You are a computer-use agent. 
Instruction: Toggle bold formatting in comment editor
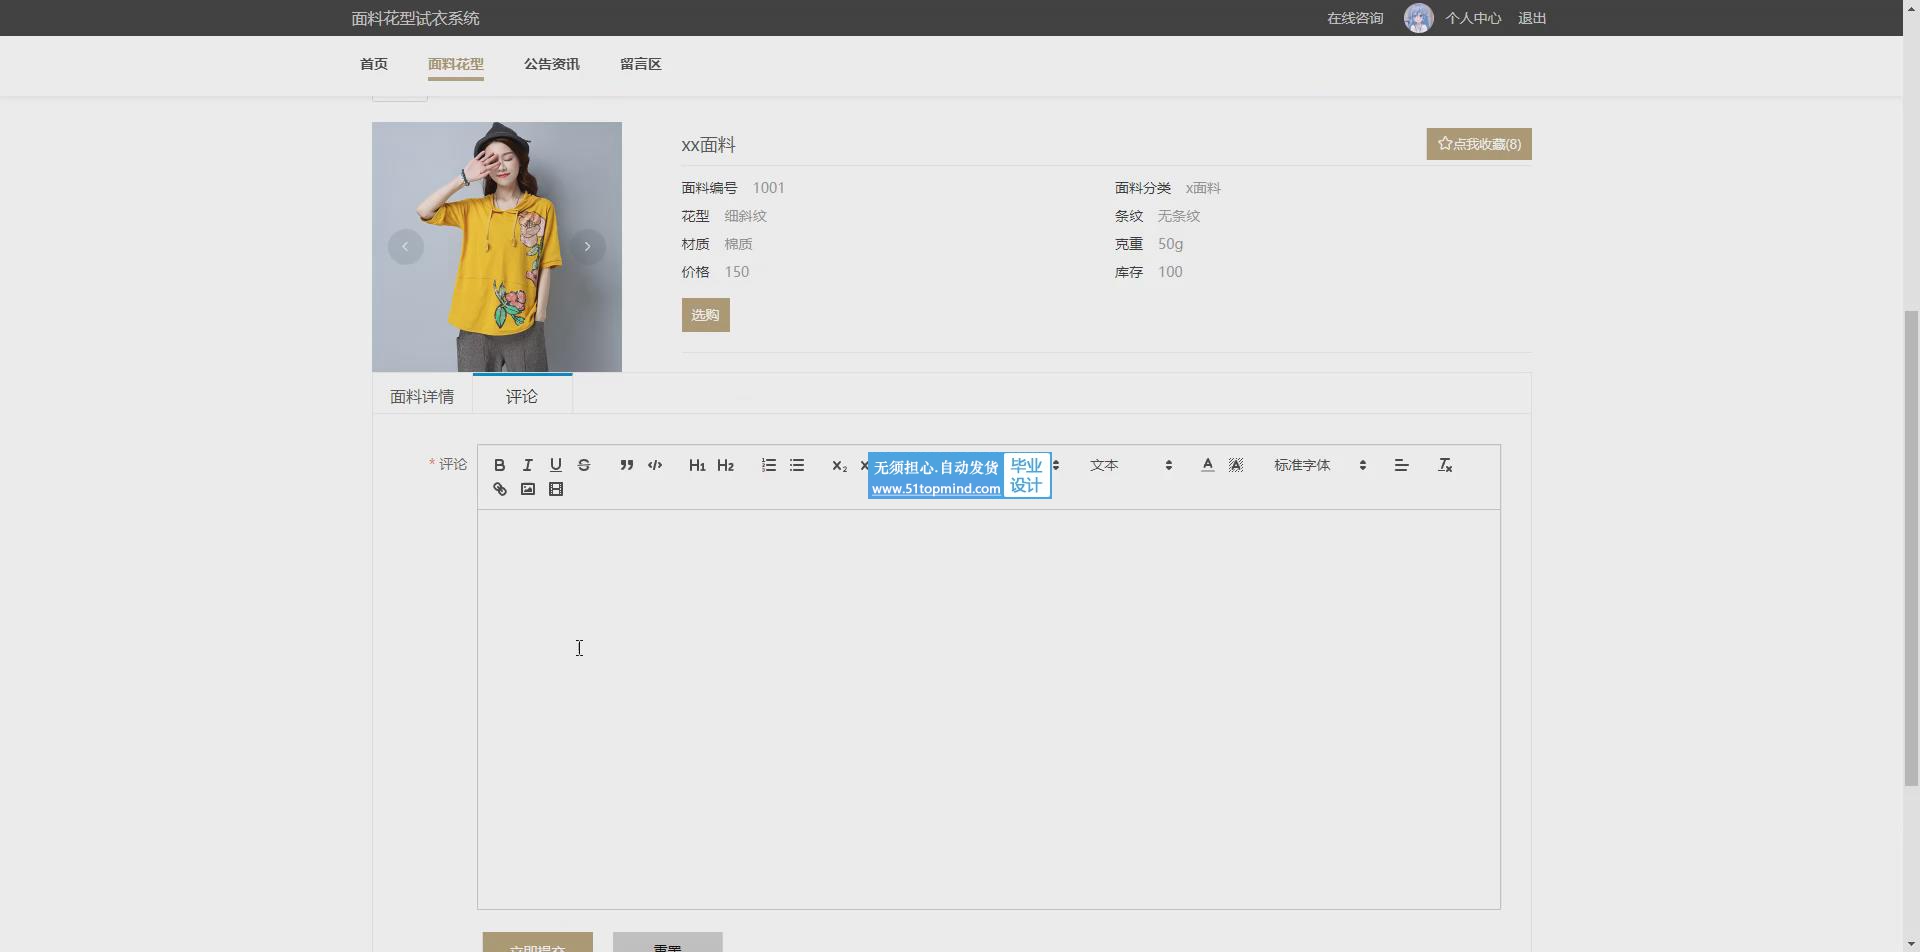point(499,465)
